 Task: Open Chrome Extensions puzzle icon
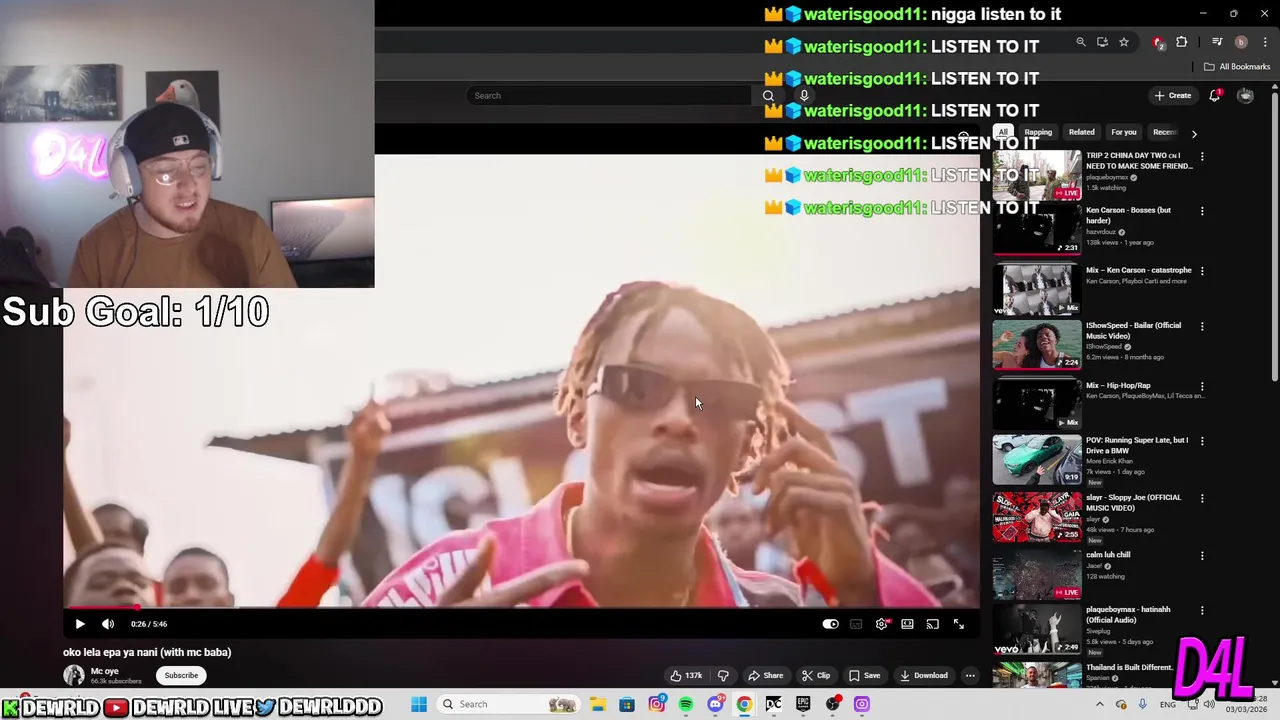[1181, 42]
